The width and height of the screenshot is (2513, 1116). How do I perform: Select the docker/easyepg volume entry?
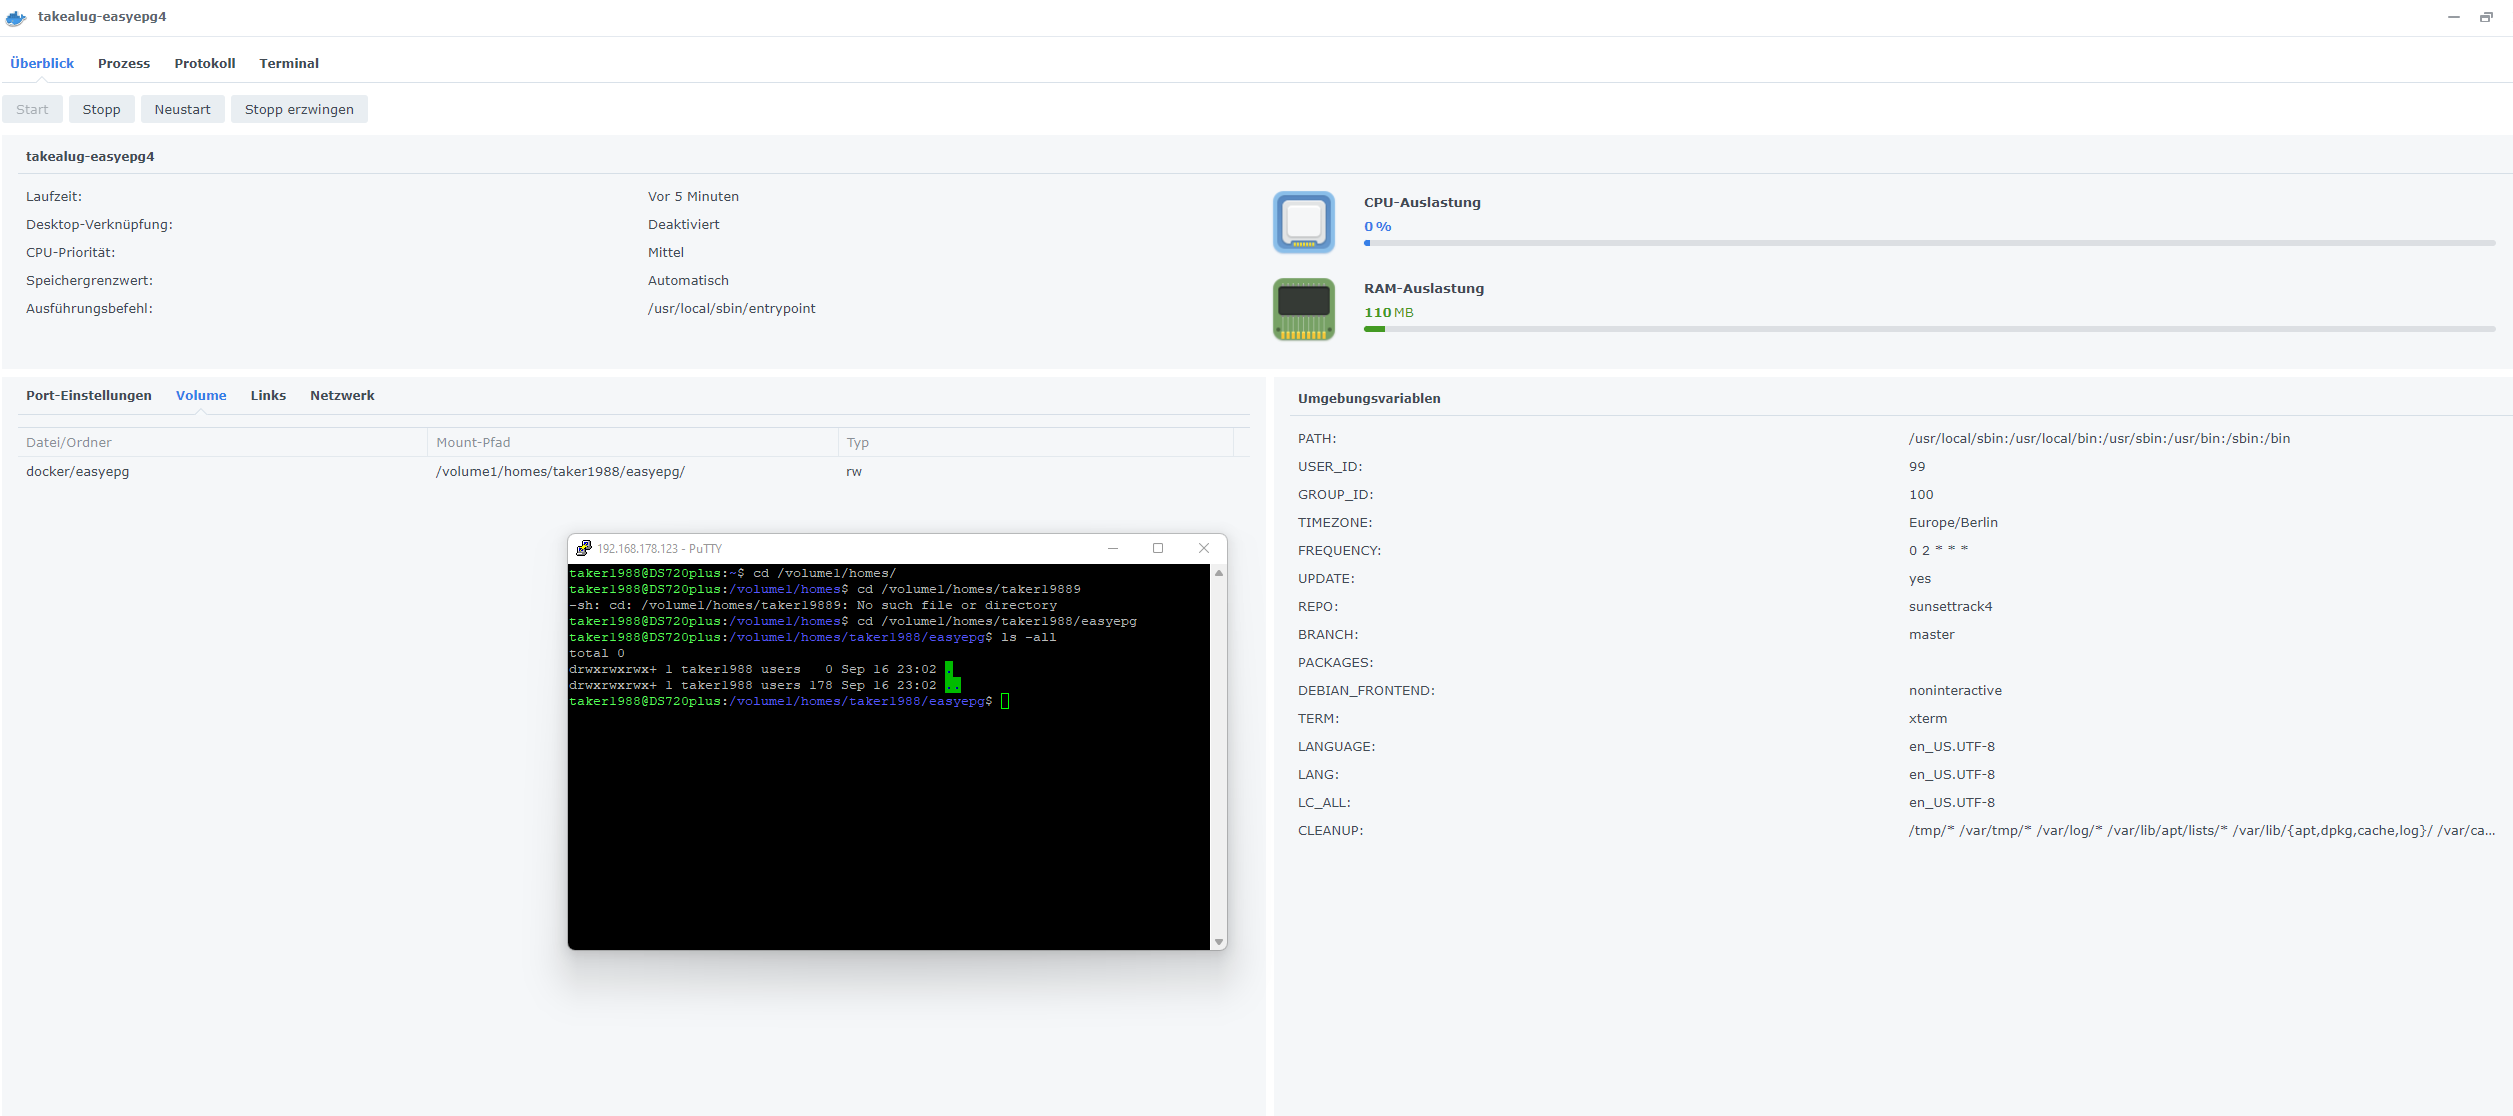(x=77, y=471)
